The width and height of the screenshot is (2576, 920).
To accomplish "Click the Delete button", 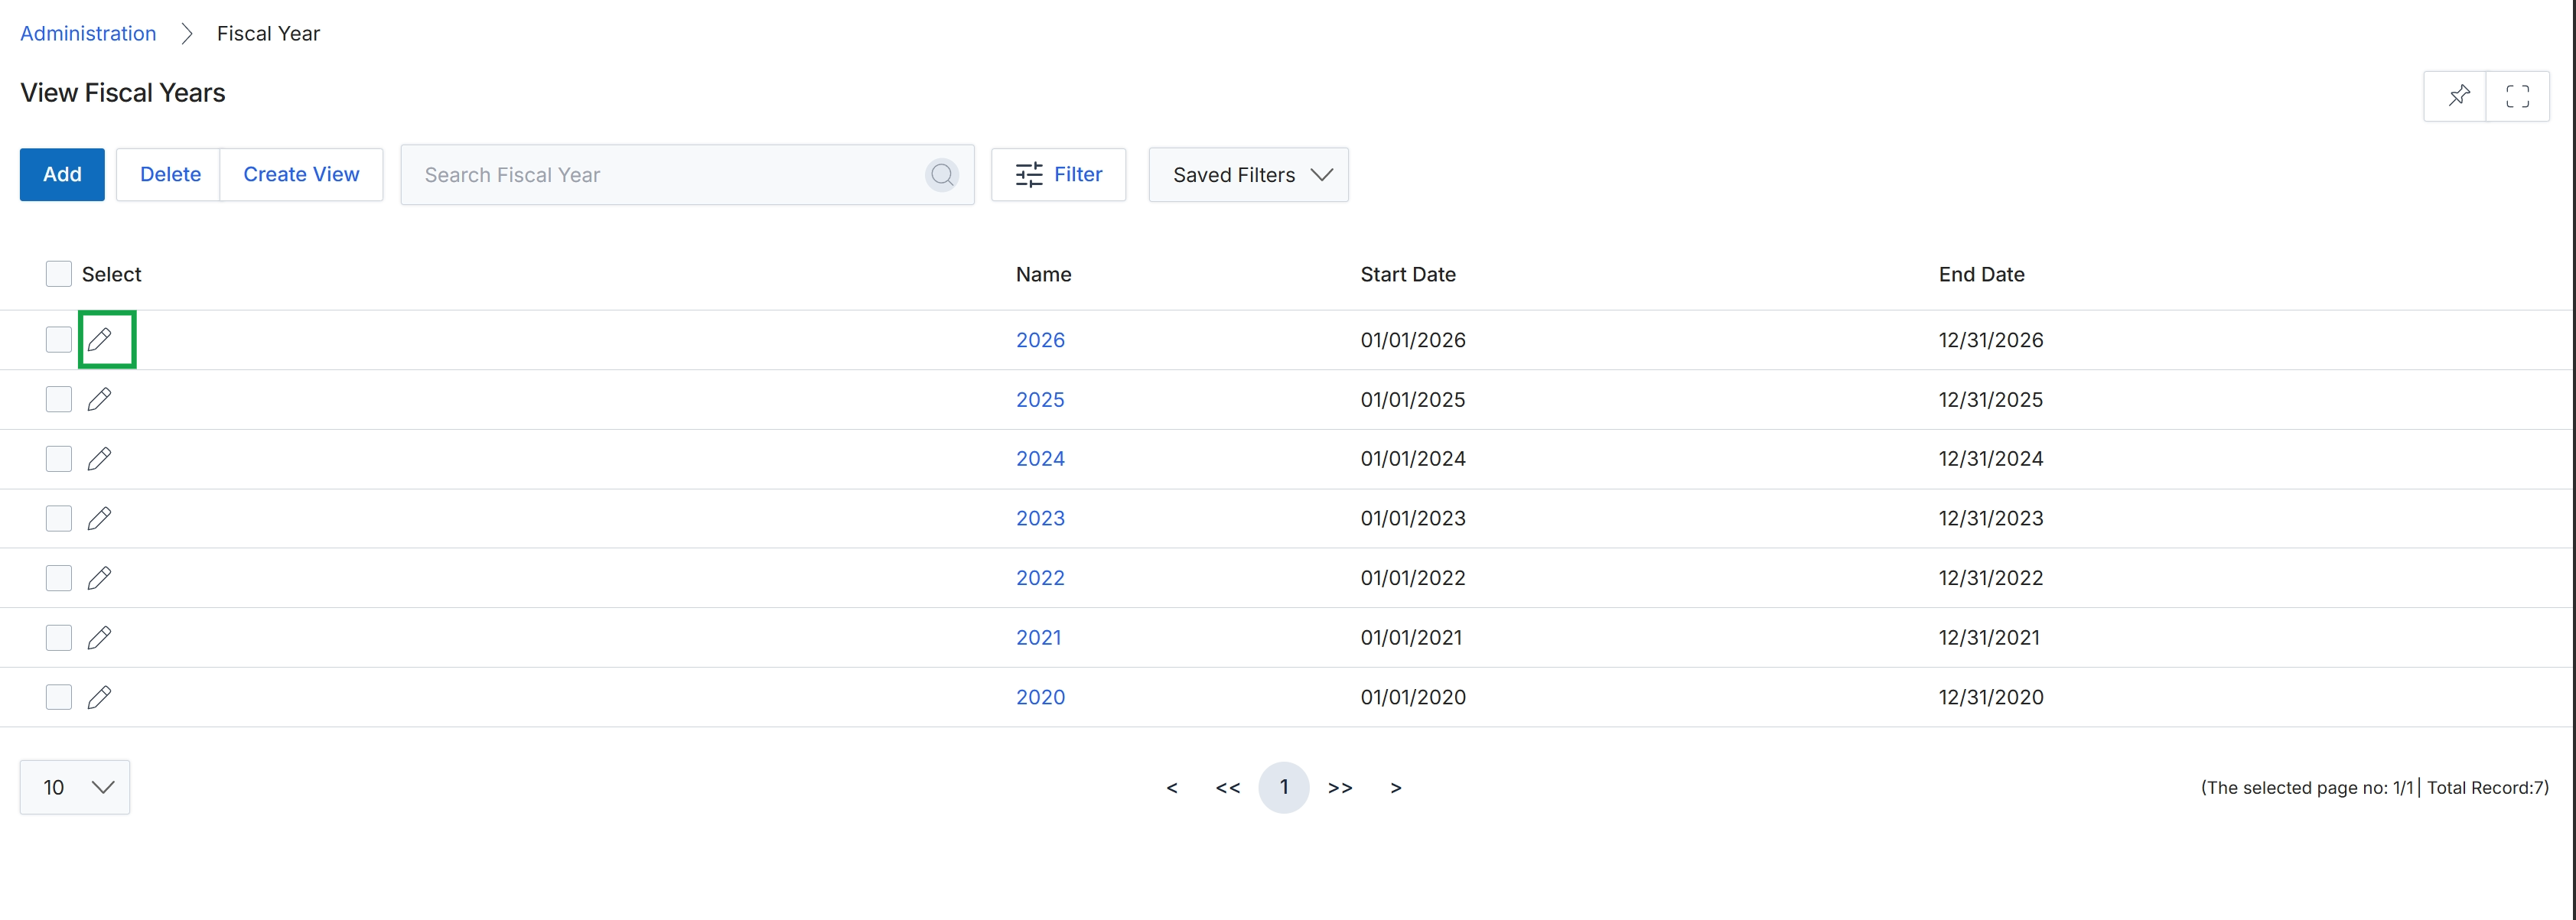I will tap(170, 175).
